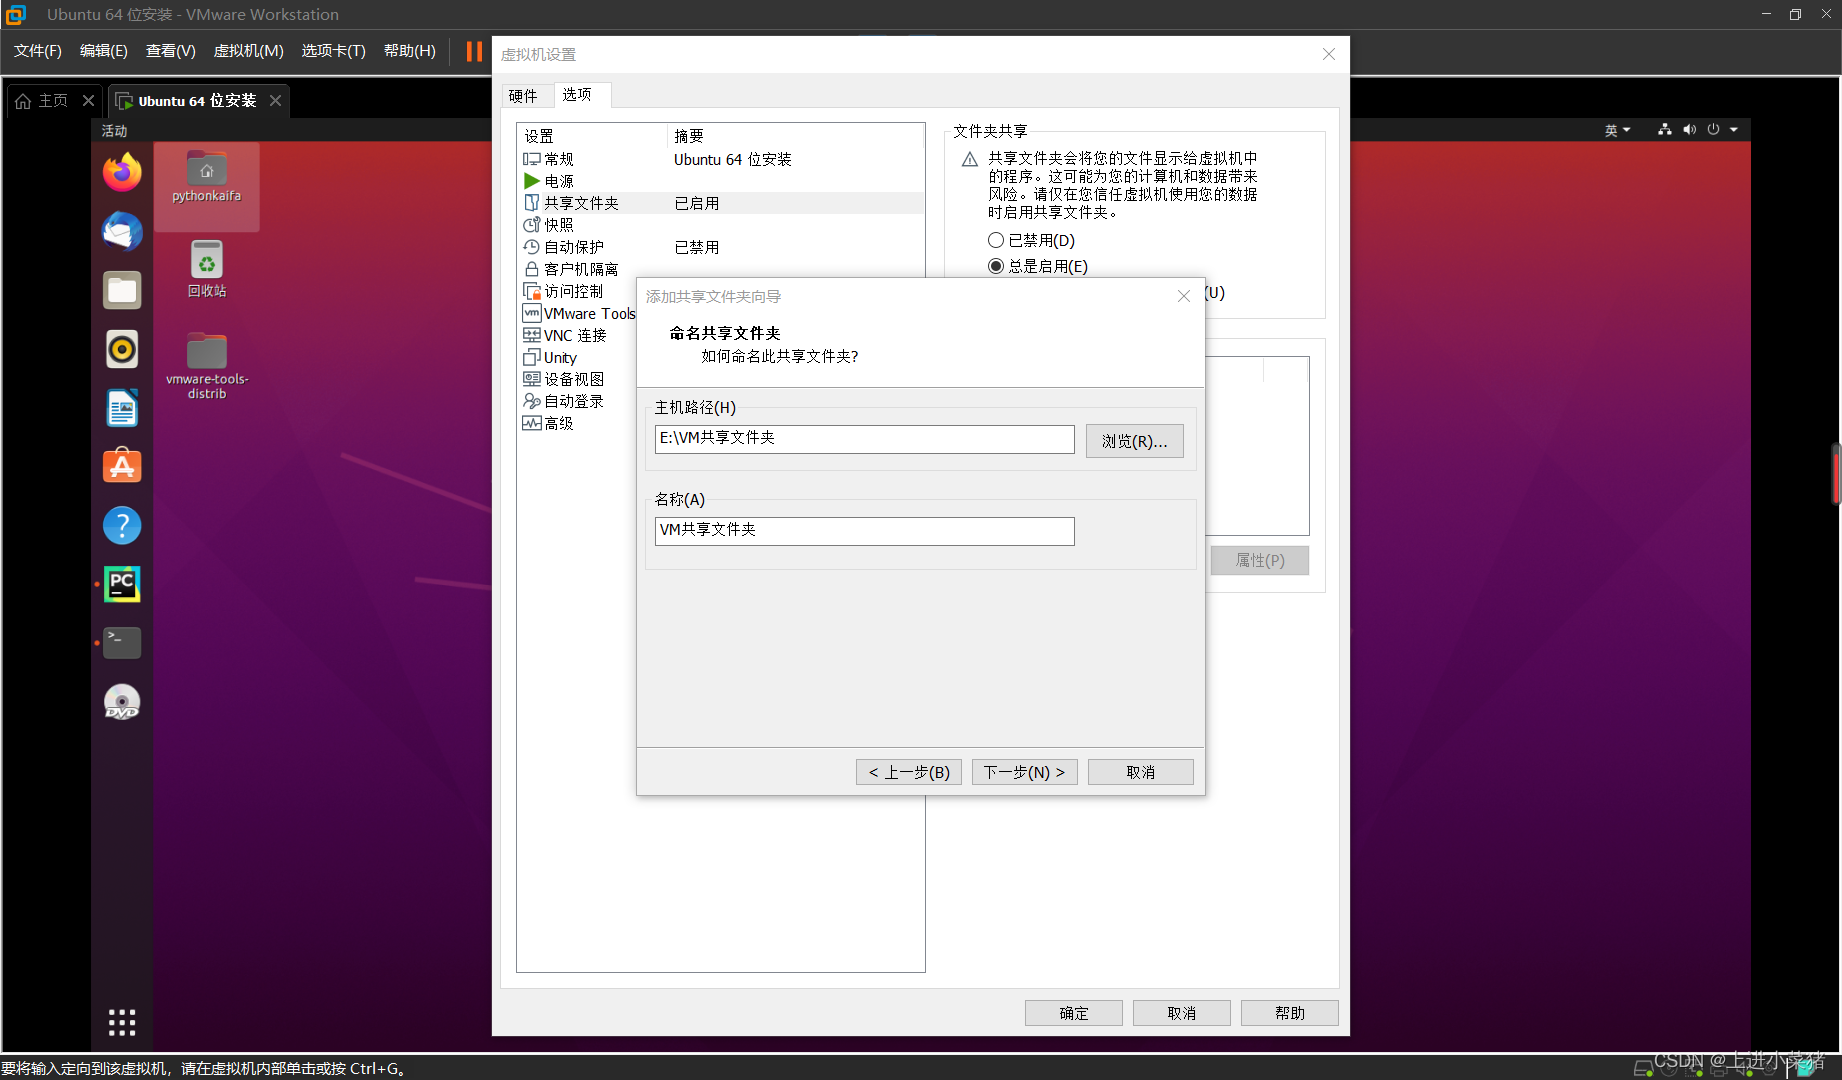Screen dimensions: 1842x1080
Task: Click 取消 in the add shared folder wizard
Action: coord(1141,772)
